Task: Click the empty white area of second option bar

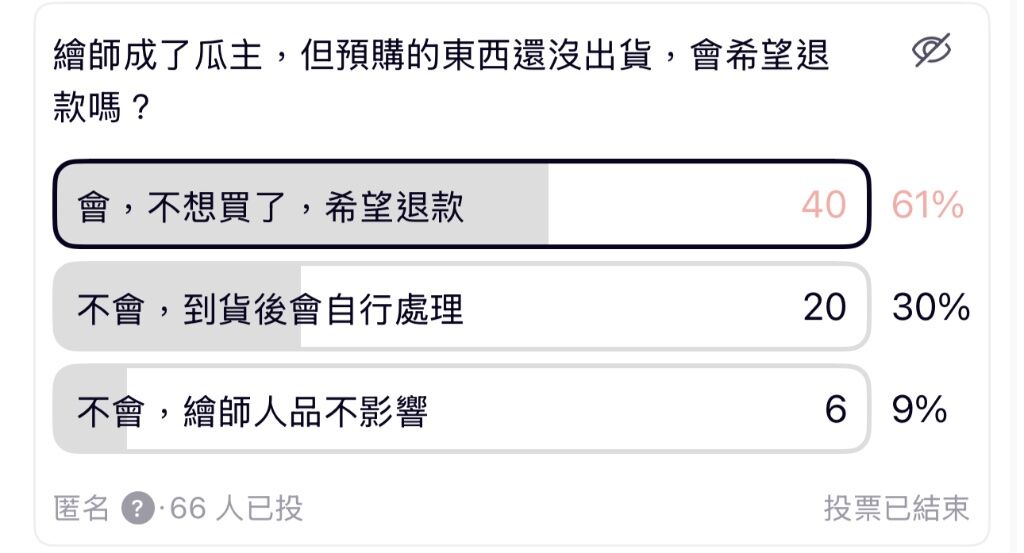Action: pyautogui.click(x=633, y=307)
